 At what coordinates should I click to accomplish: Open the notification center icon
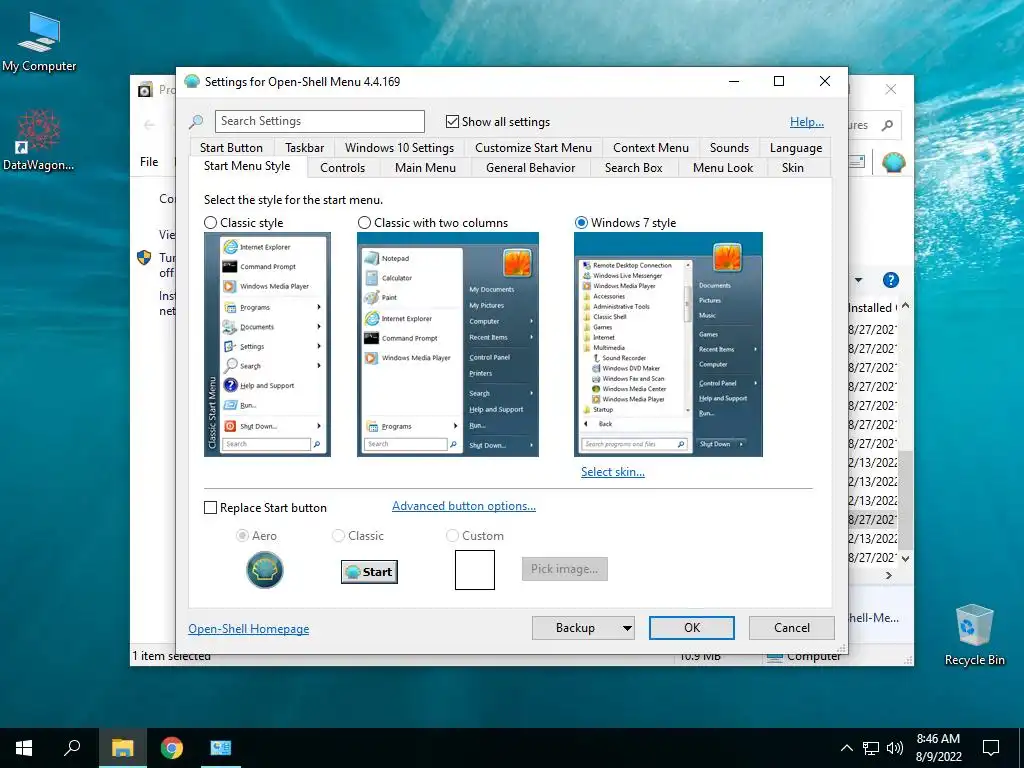991,748
